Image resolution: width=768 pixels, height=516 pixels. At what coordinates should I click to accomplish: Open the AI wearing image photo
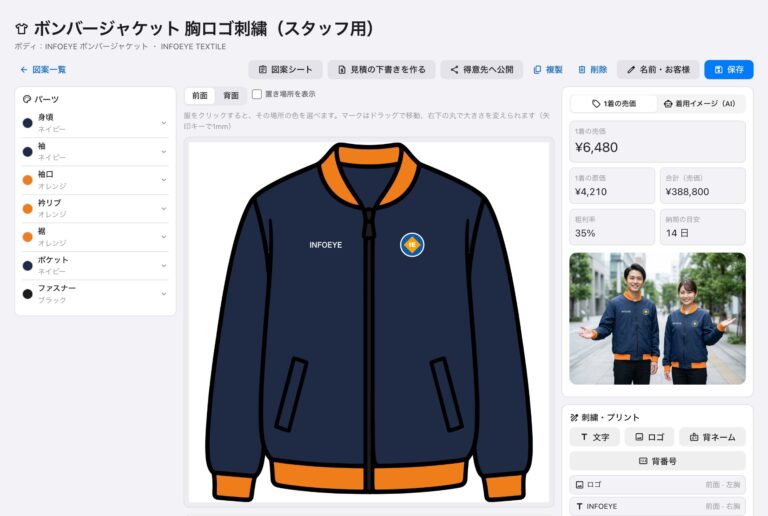[x=657, y=319]
